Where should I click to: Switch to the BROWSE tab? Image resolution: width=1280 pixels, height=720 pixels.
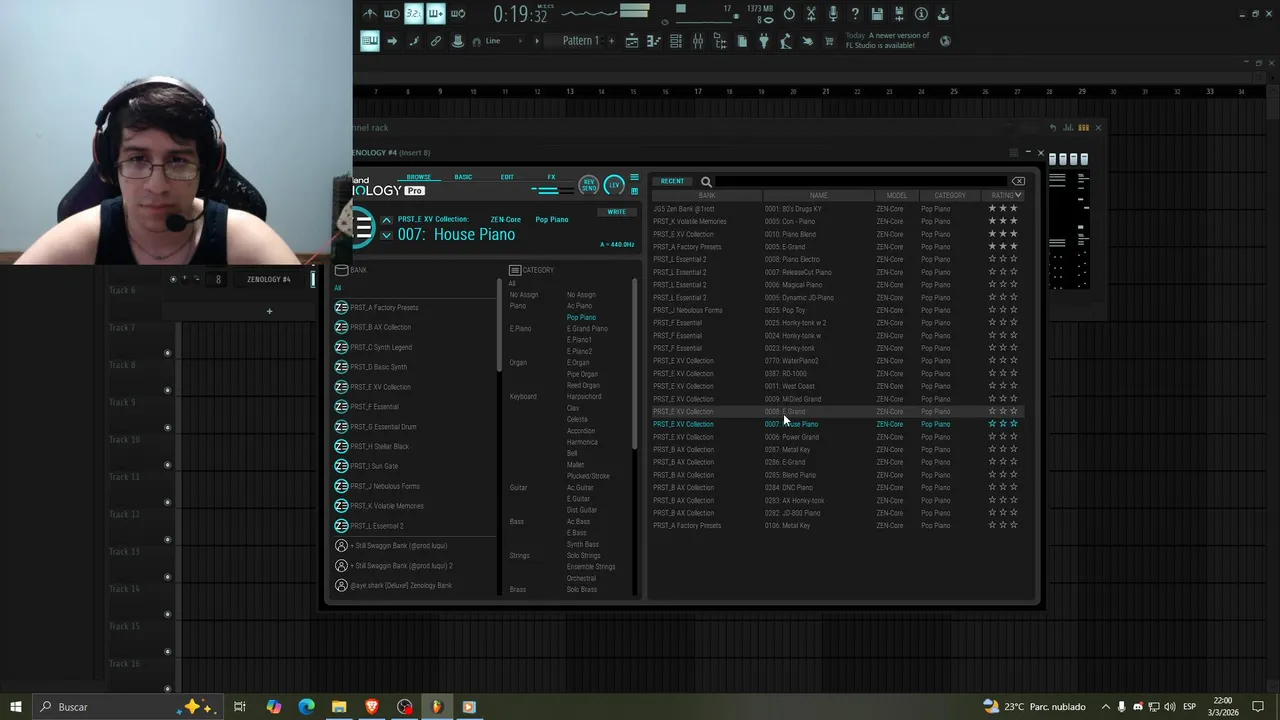[x=418, y=177]
